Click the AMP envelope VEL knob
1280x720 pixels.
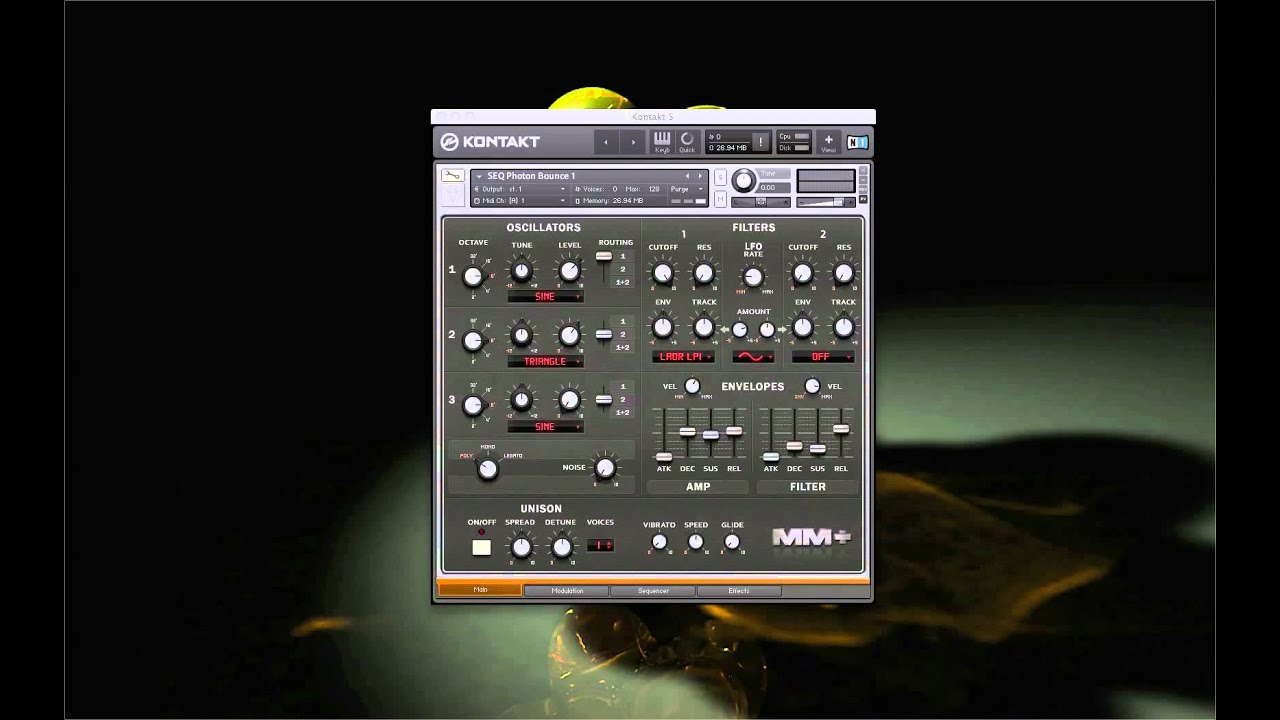(692, 386)
